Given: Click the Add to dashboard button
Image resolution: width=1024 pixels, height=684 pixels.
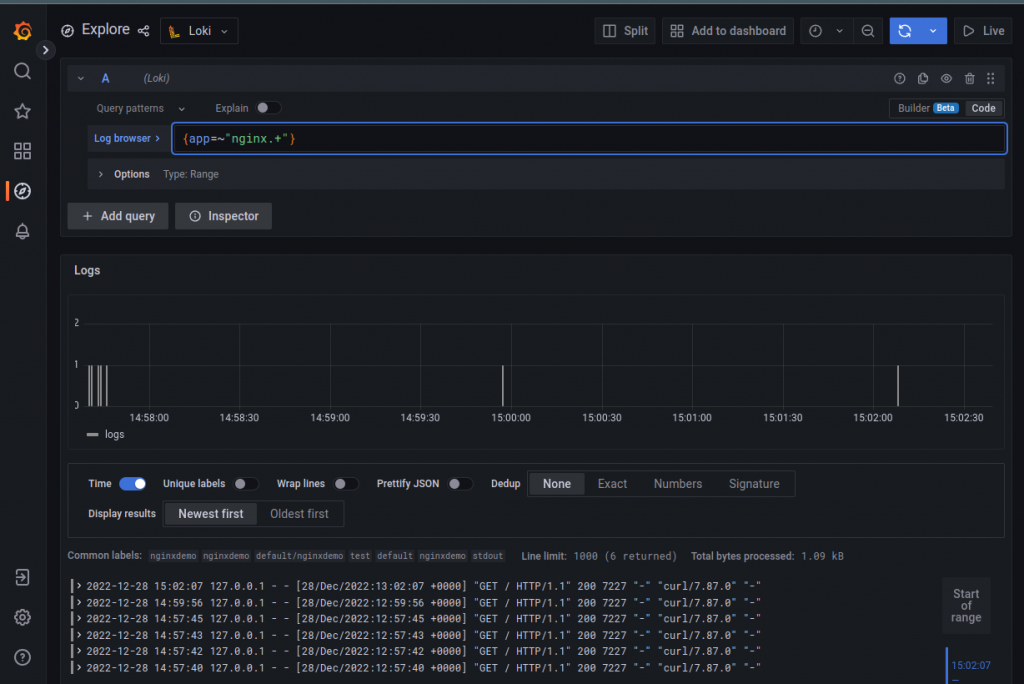Looking at the screenshot, I should tap(727, 30).
